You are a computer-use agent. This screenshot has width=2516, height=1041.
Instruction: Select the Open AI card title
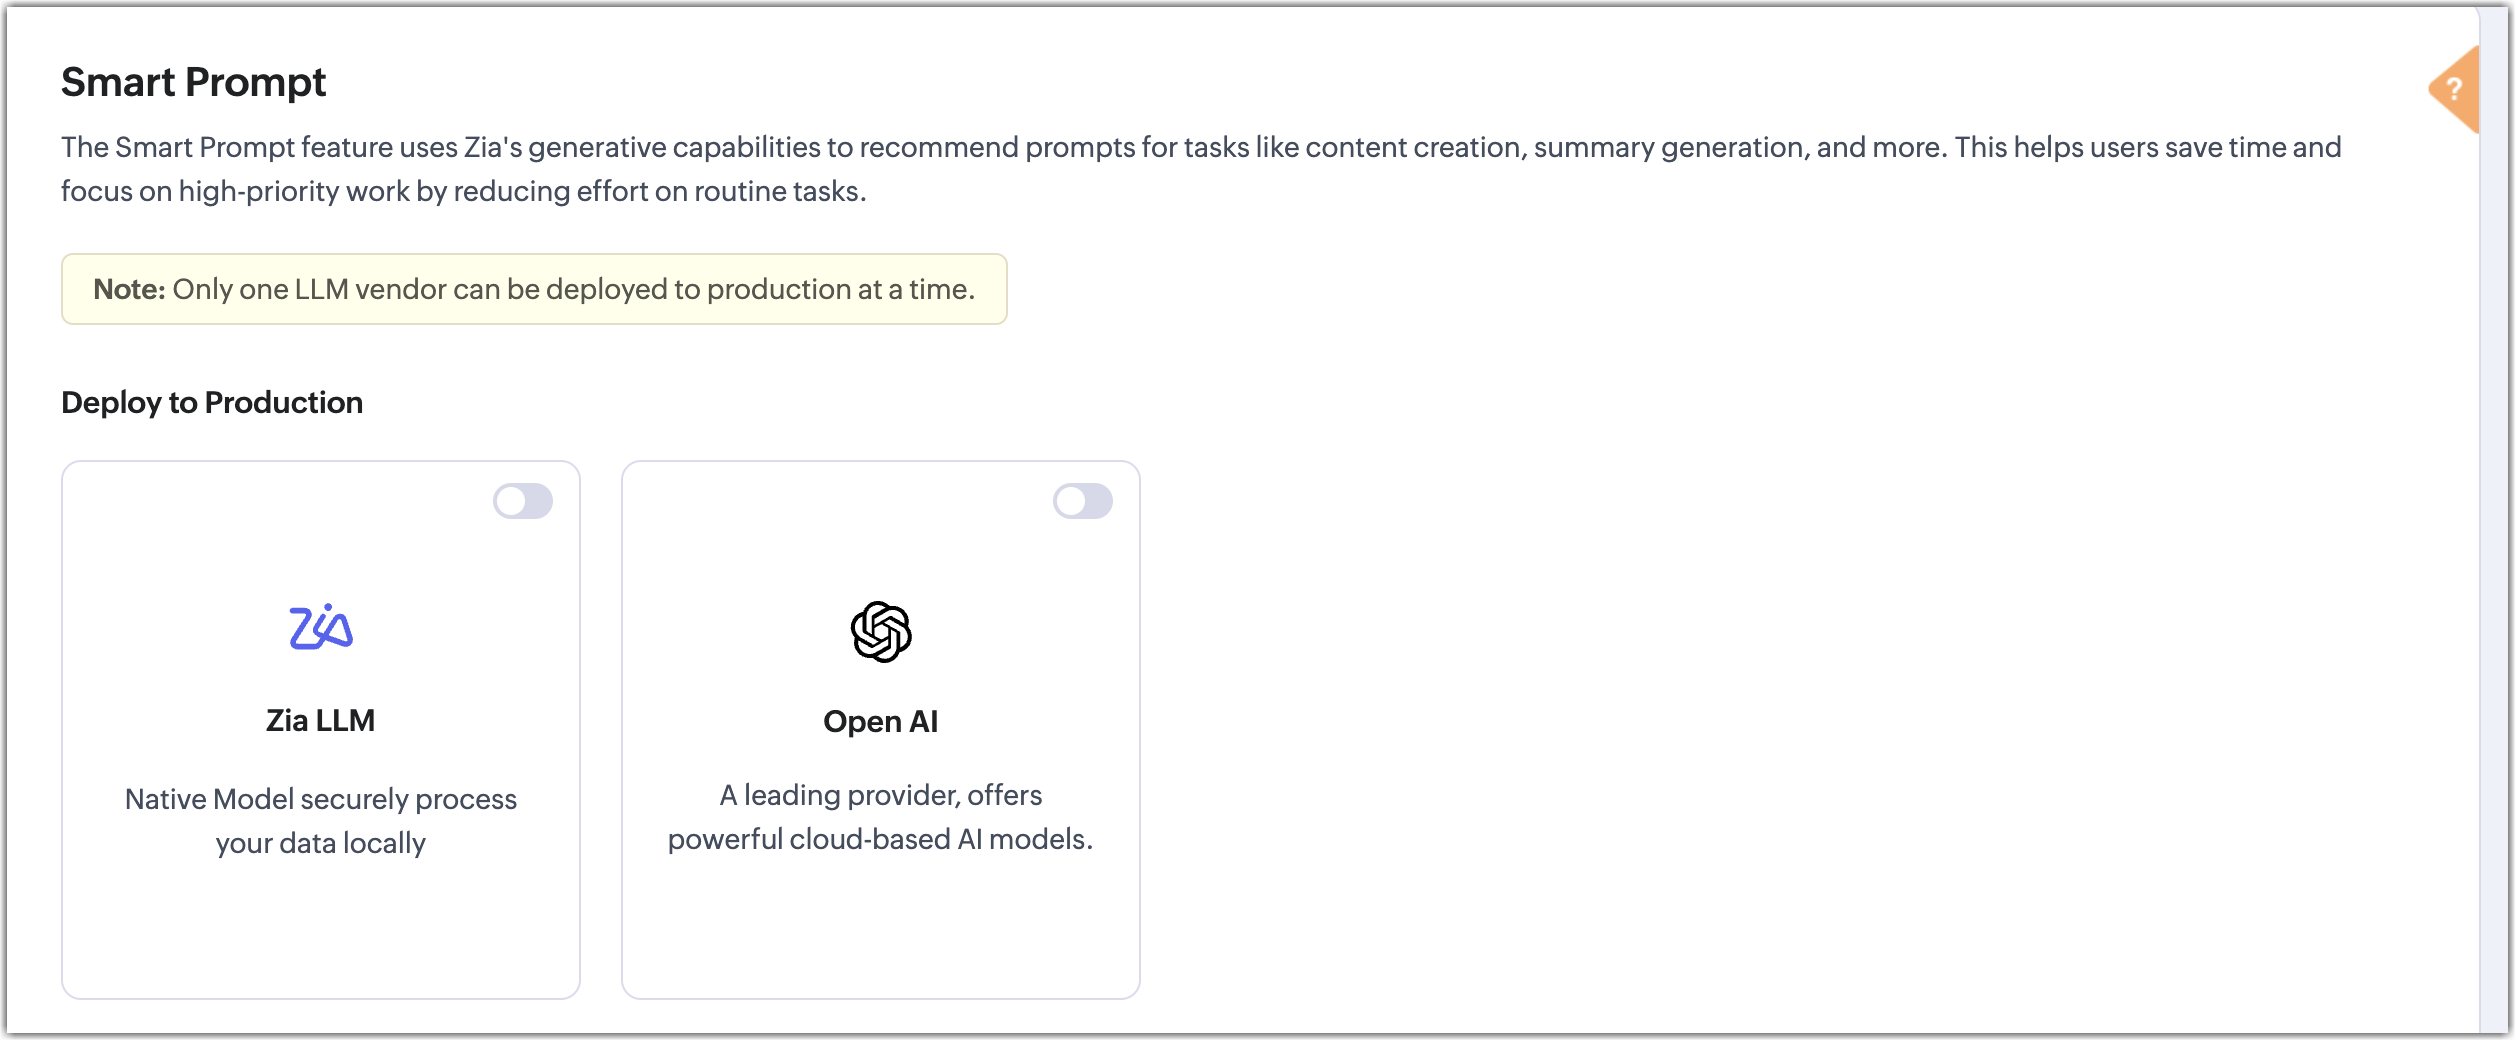point(881,722)
